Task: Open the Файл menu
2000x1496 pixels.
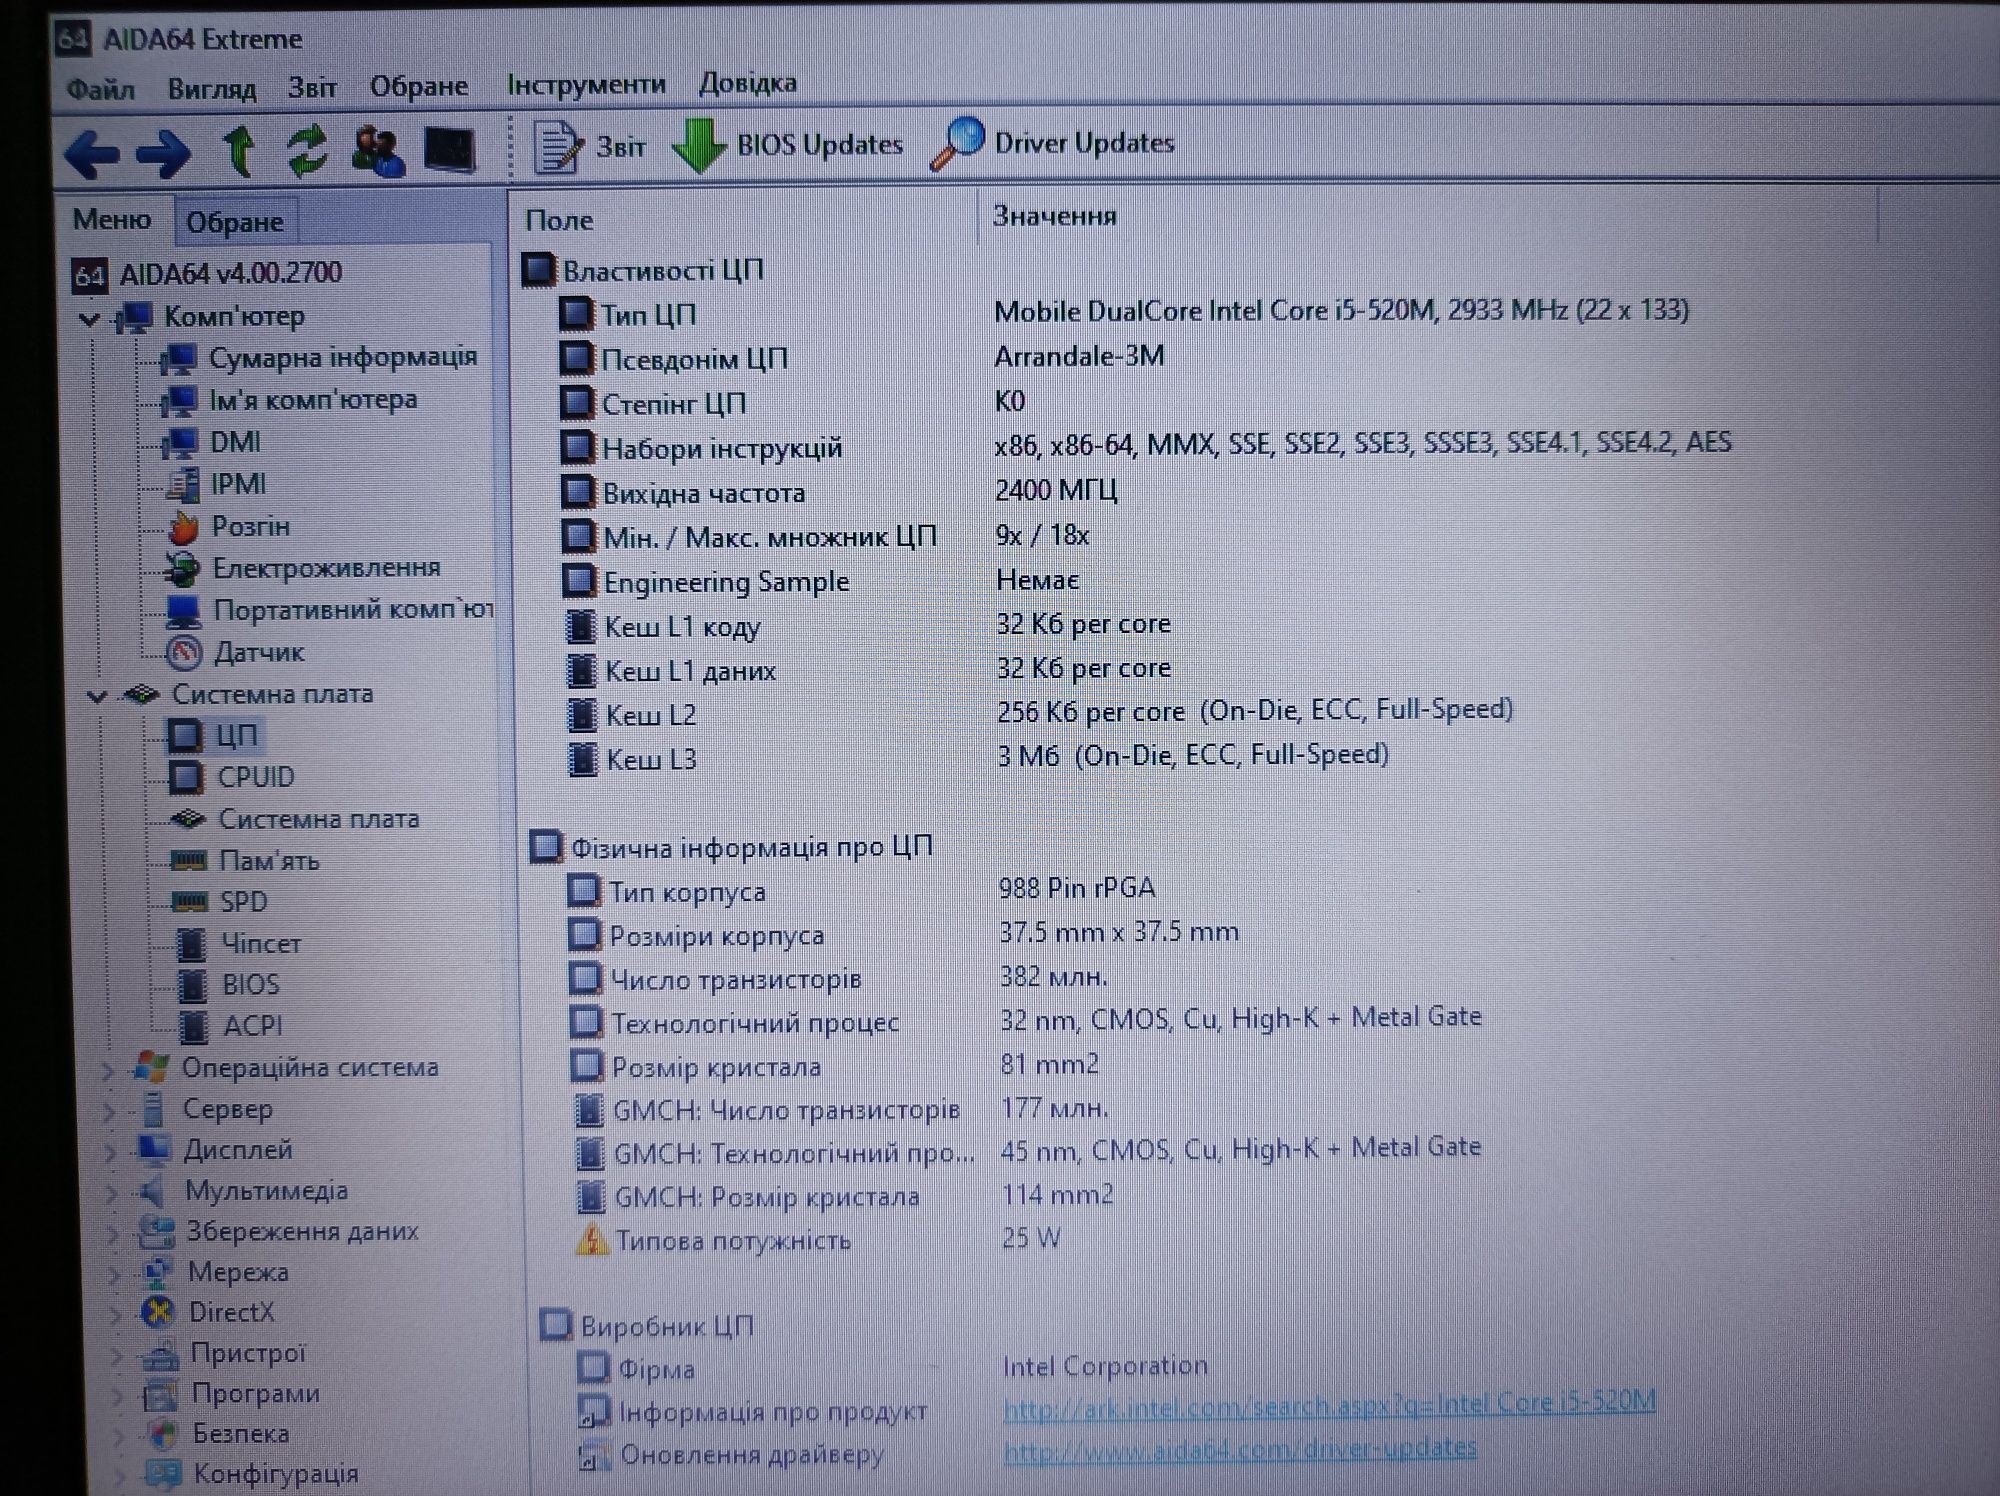Action: 100,89
